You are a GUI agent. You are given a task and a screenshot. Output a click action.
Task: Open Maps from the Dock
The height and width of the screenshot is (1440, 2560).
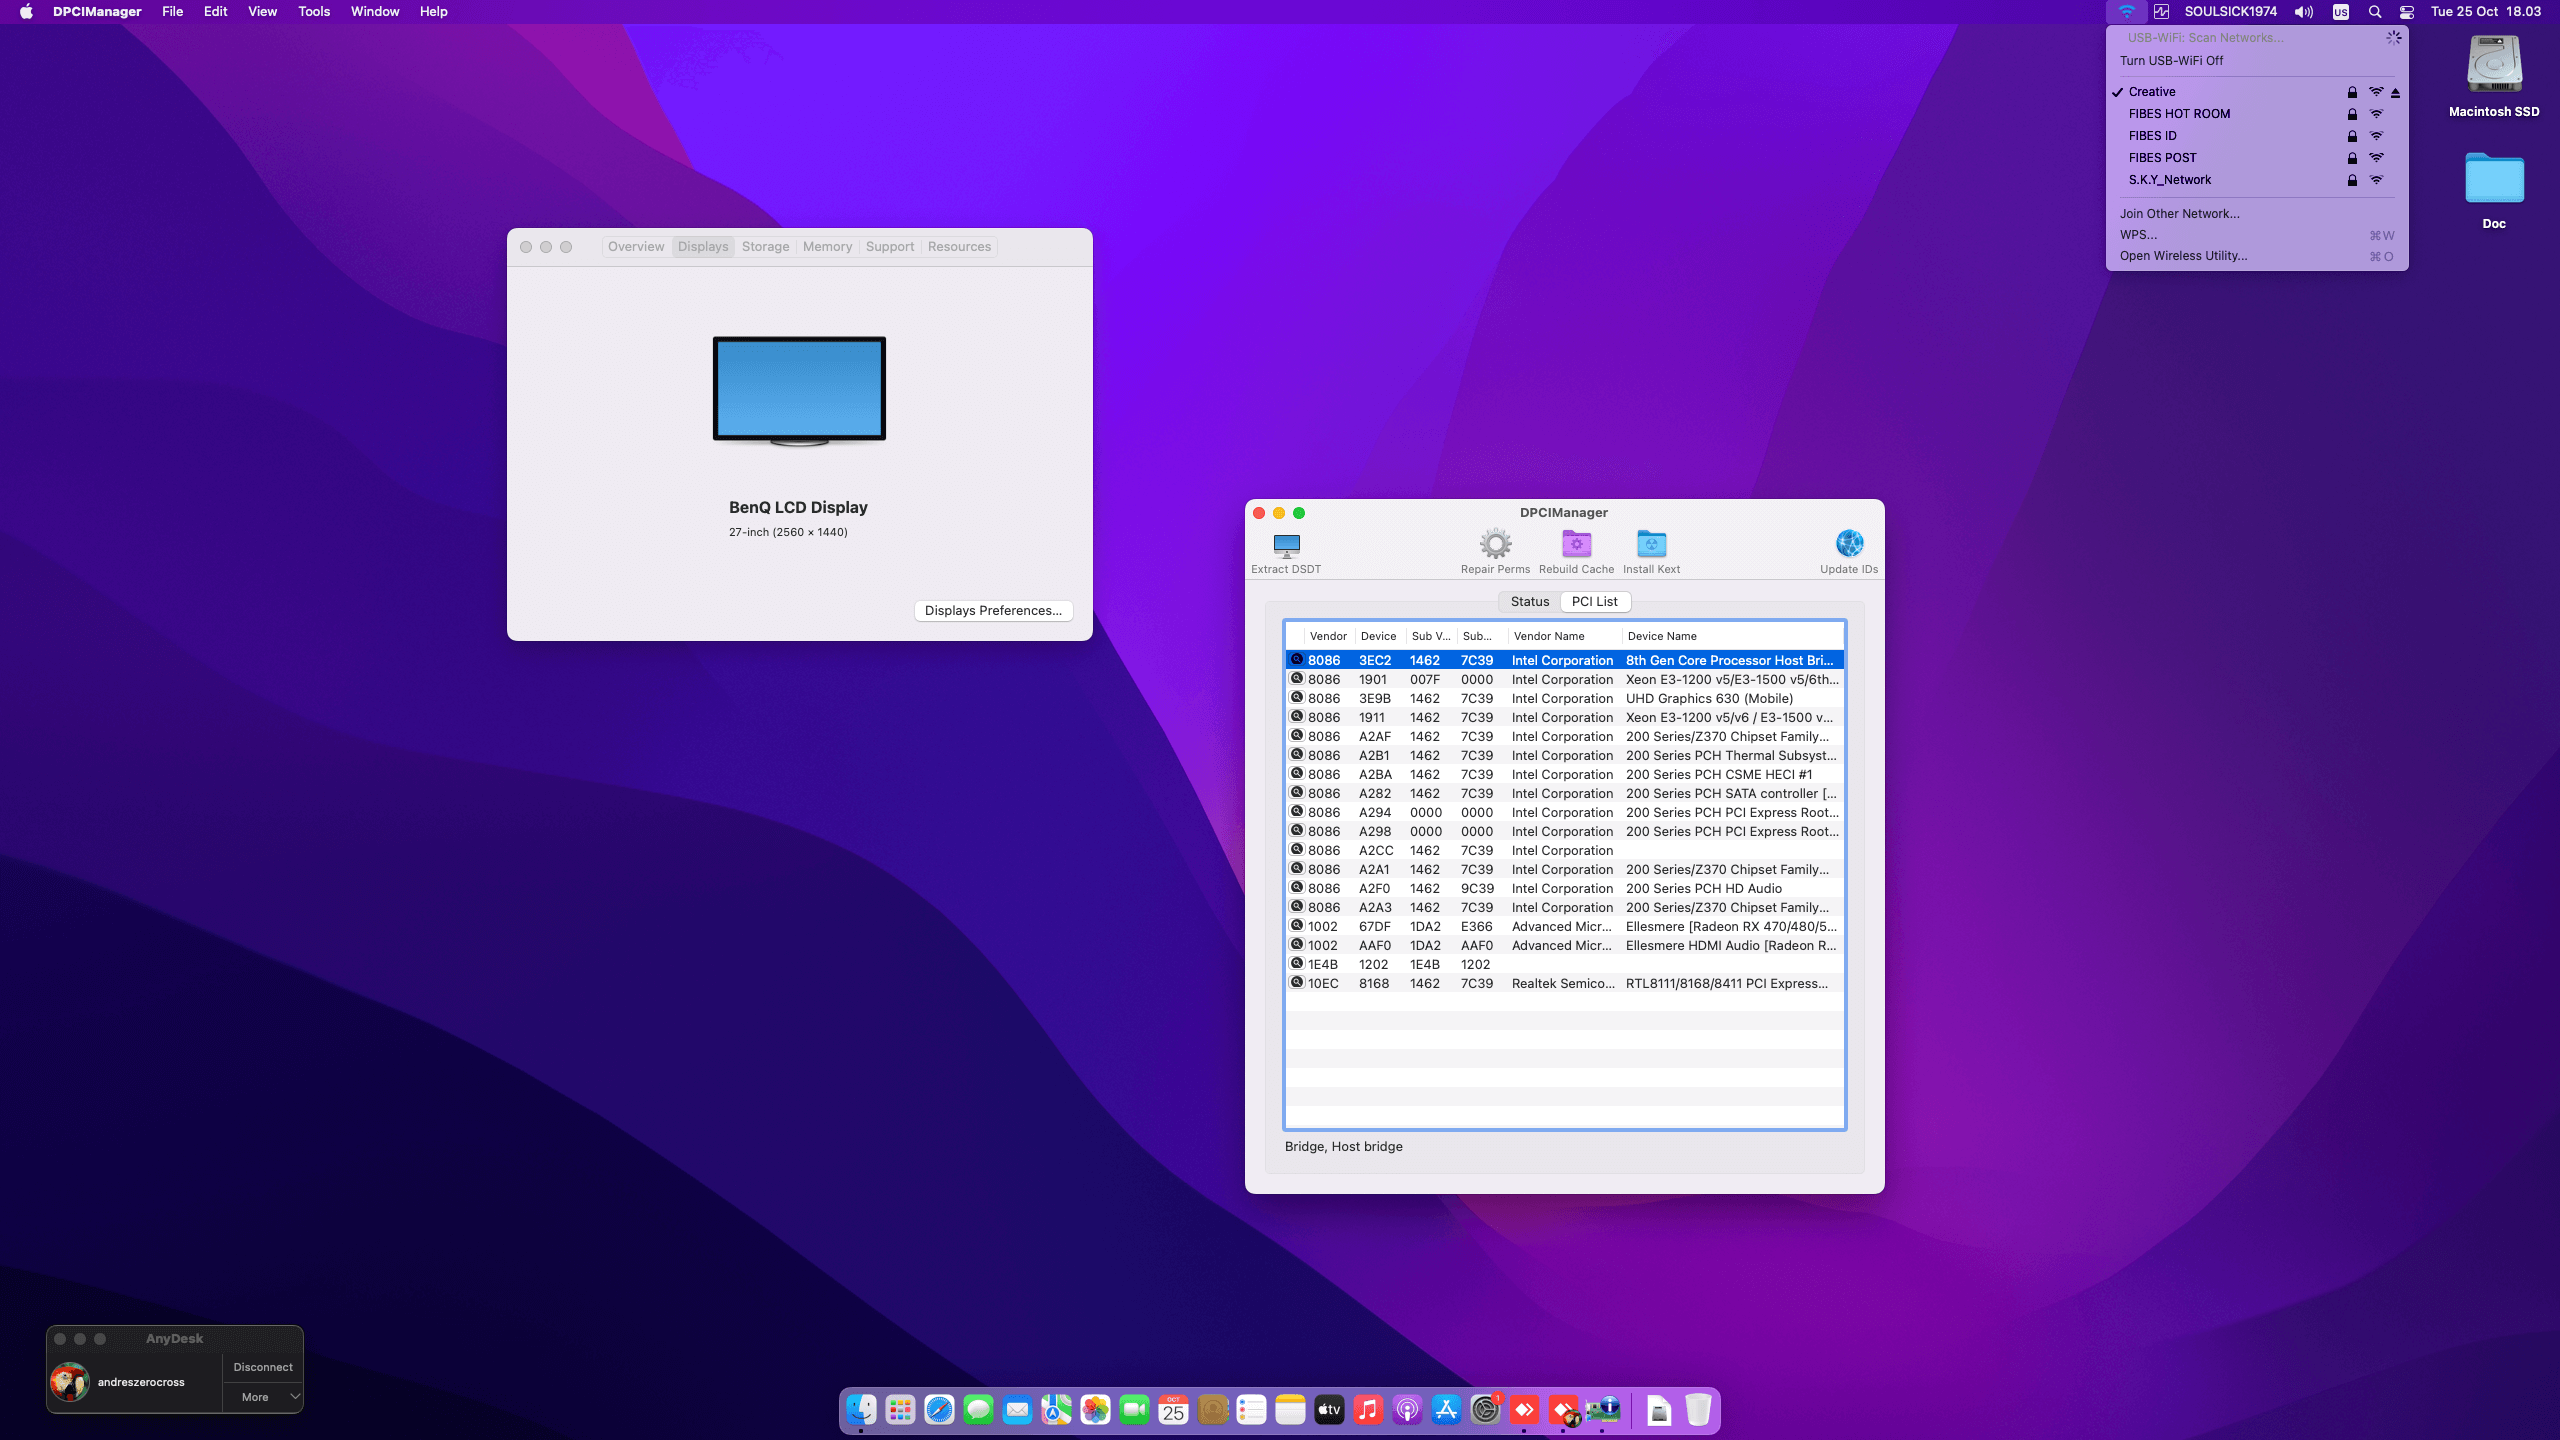pos(1056,1410)
